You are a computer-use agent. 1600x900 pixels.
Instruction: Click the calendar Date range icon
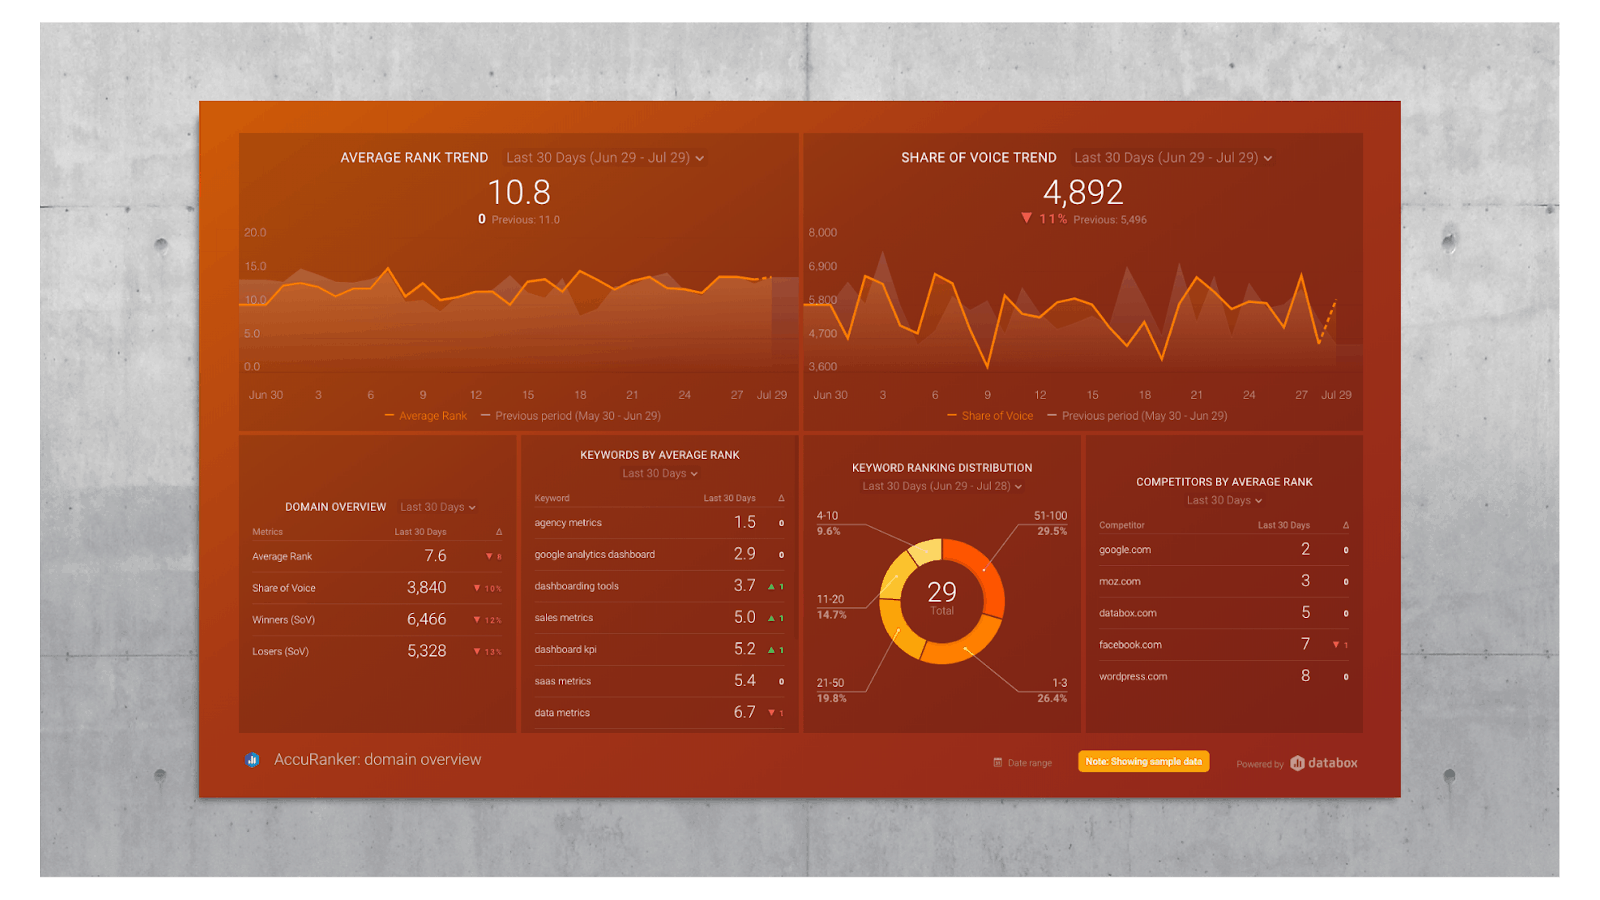point(997,763)
